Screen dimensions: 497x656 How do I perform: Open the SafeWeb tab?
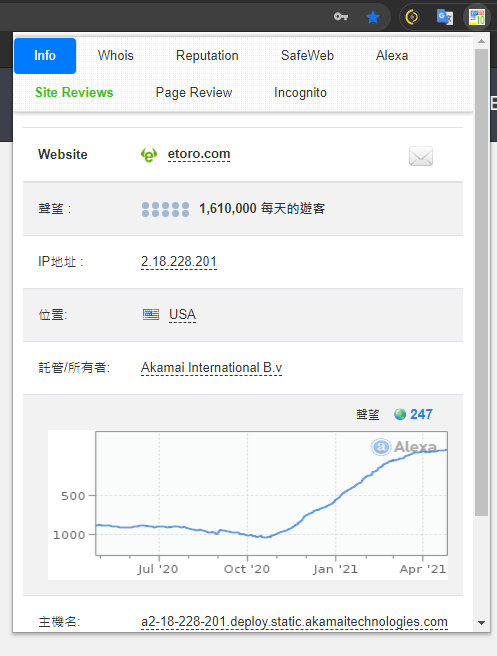pyautogui.click(x=307, y=56)
